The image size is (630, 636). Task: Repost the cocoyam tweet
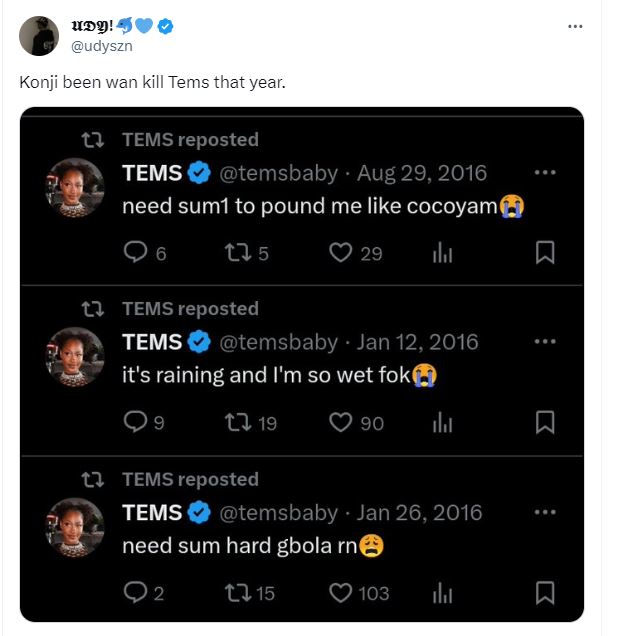click(237, 253)
